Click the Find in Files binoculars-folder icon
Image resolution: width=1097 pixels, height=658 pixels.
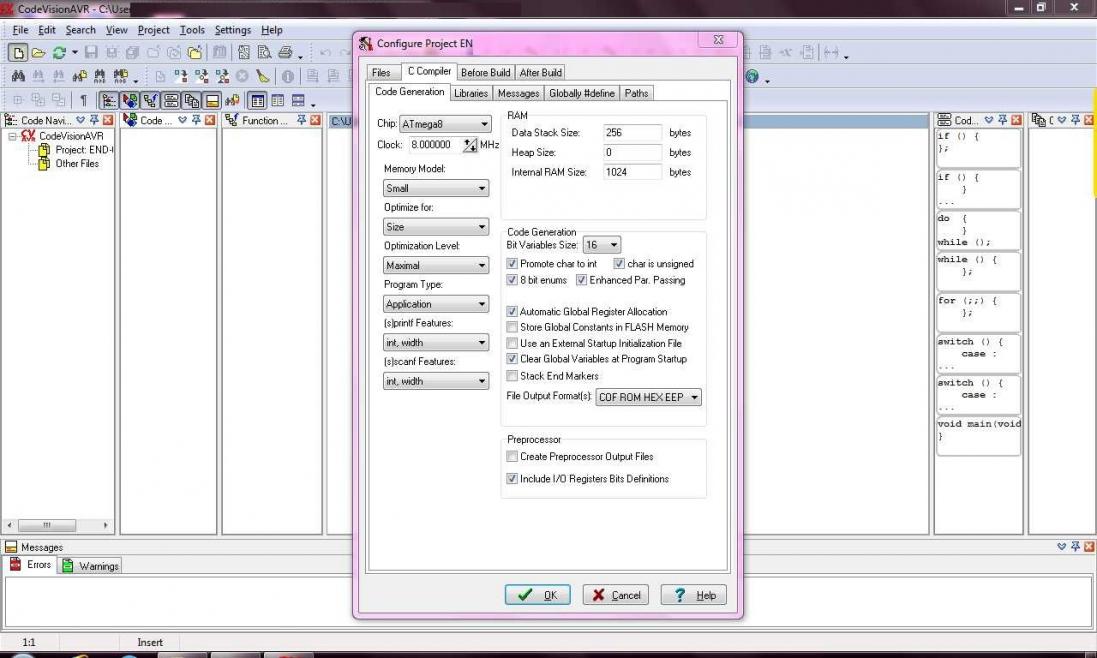pos(80,76)
